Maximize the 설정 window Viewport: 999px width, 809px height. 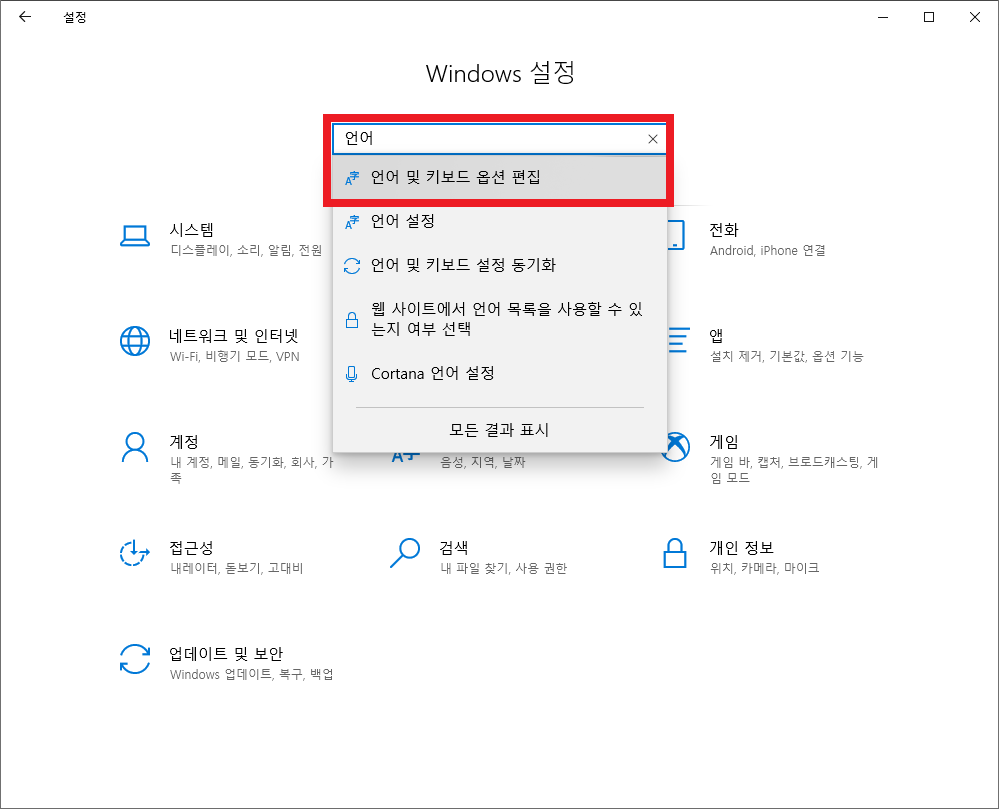[929, 17]
